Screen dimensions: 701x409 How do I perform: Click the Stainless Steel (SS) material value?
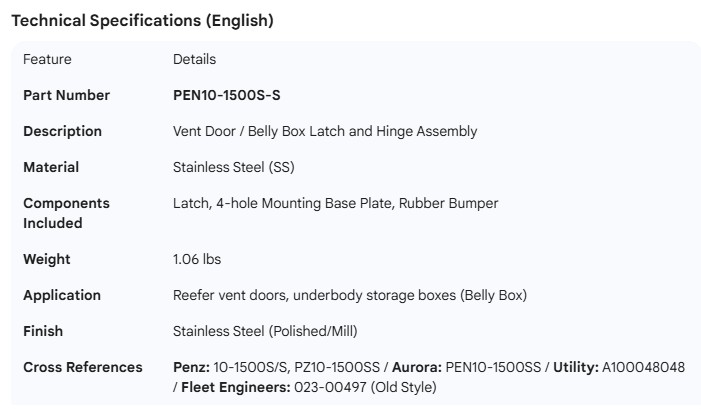[234, 167]
